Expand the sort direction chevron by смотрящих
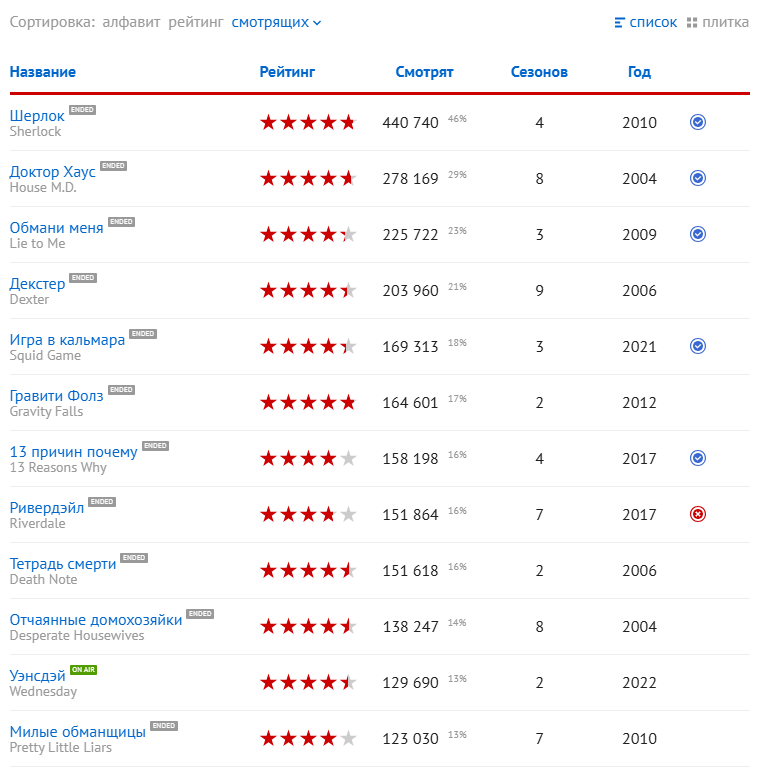 [x=317, y=23]
